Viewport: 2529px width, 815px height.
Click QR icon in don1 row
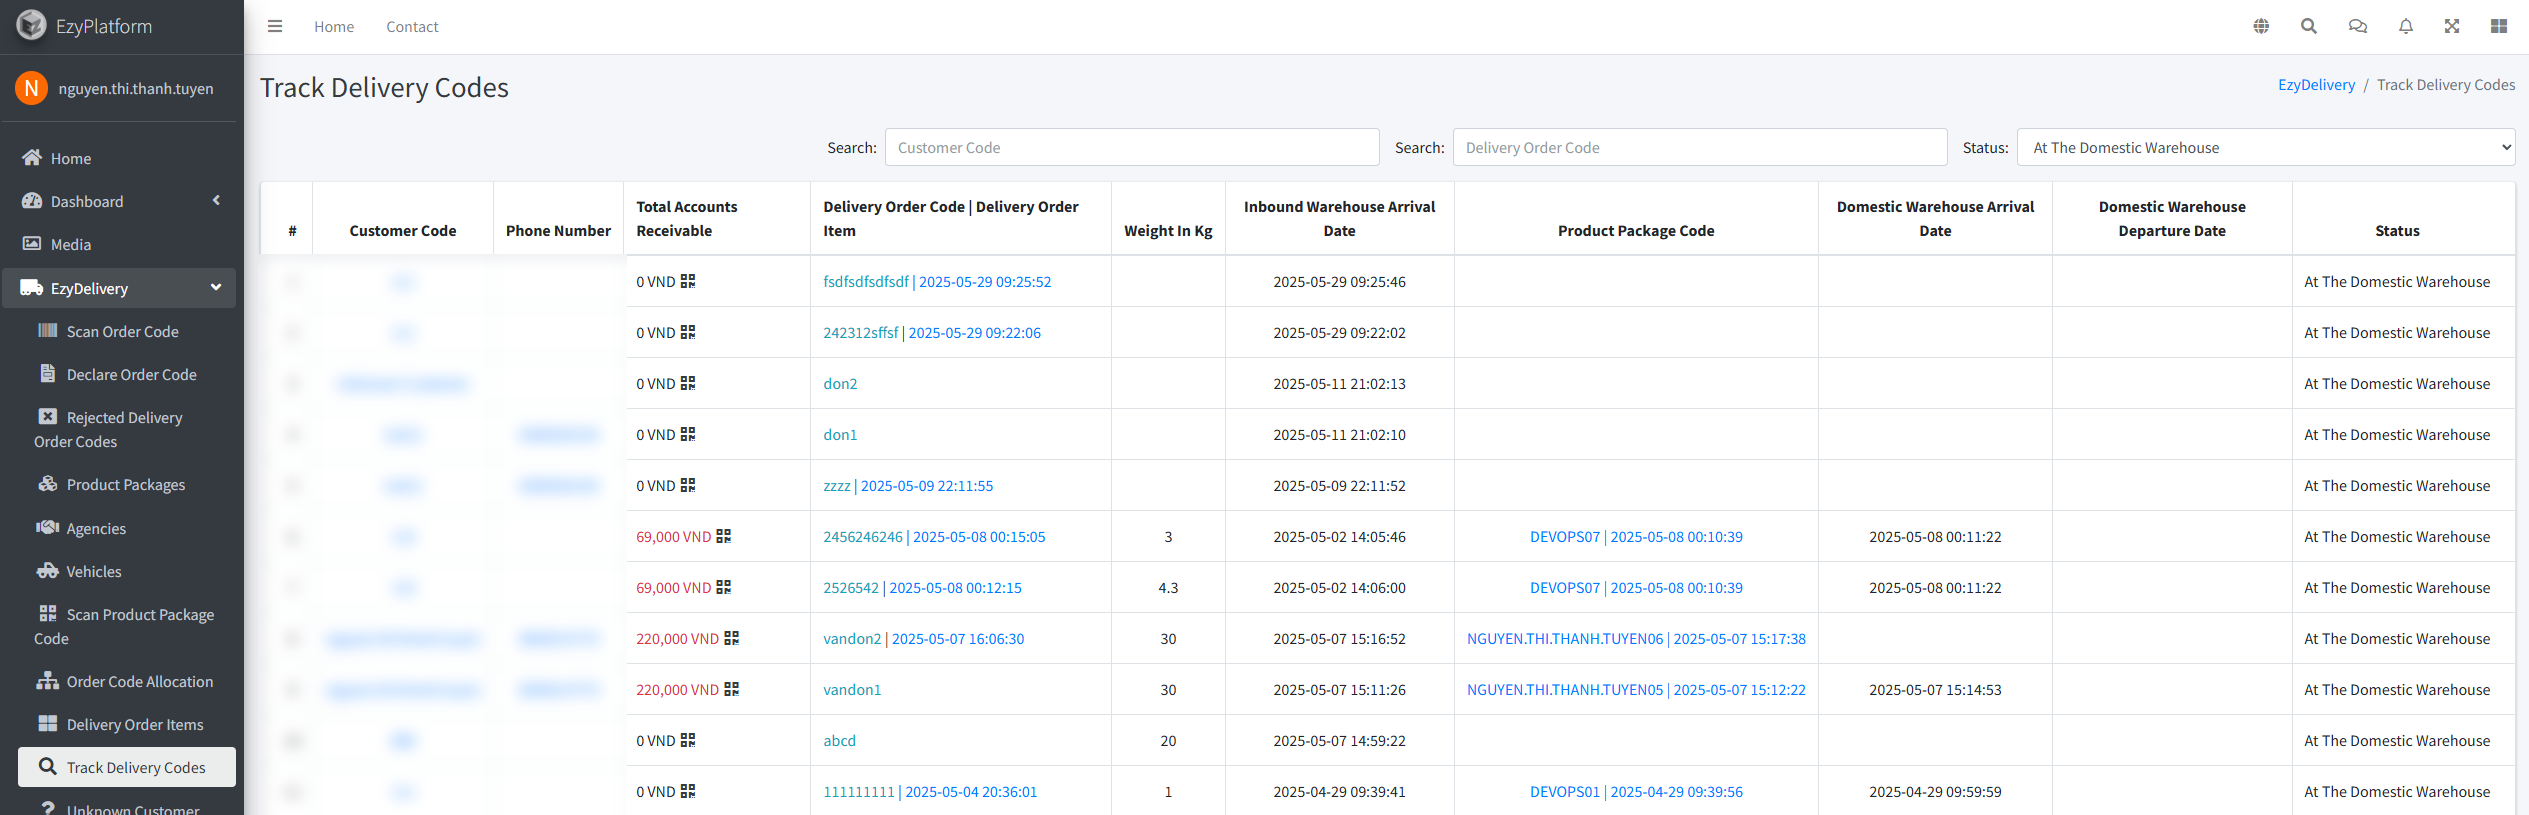(688, 434)
